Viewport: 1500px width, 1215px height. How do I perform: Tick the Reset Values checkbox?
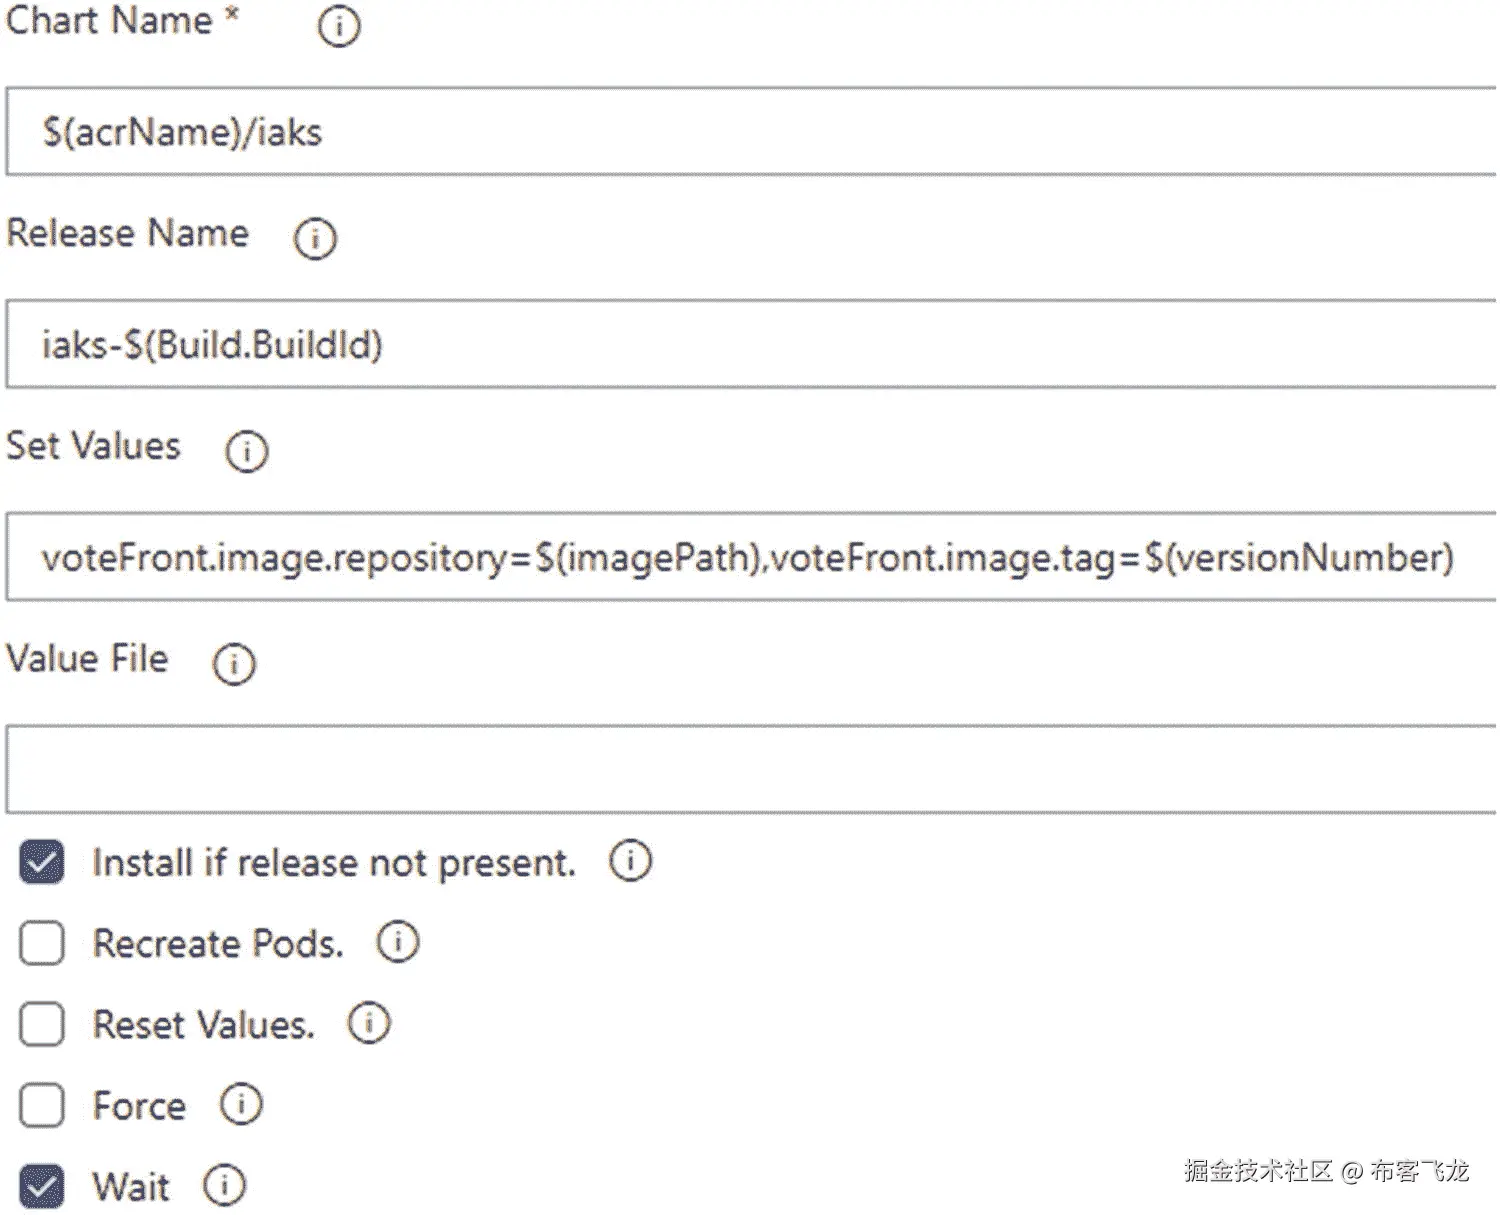click(x=42, y=1024)
